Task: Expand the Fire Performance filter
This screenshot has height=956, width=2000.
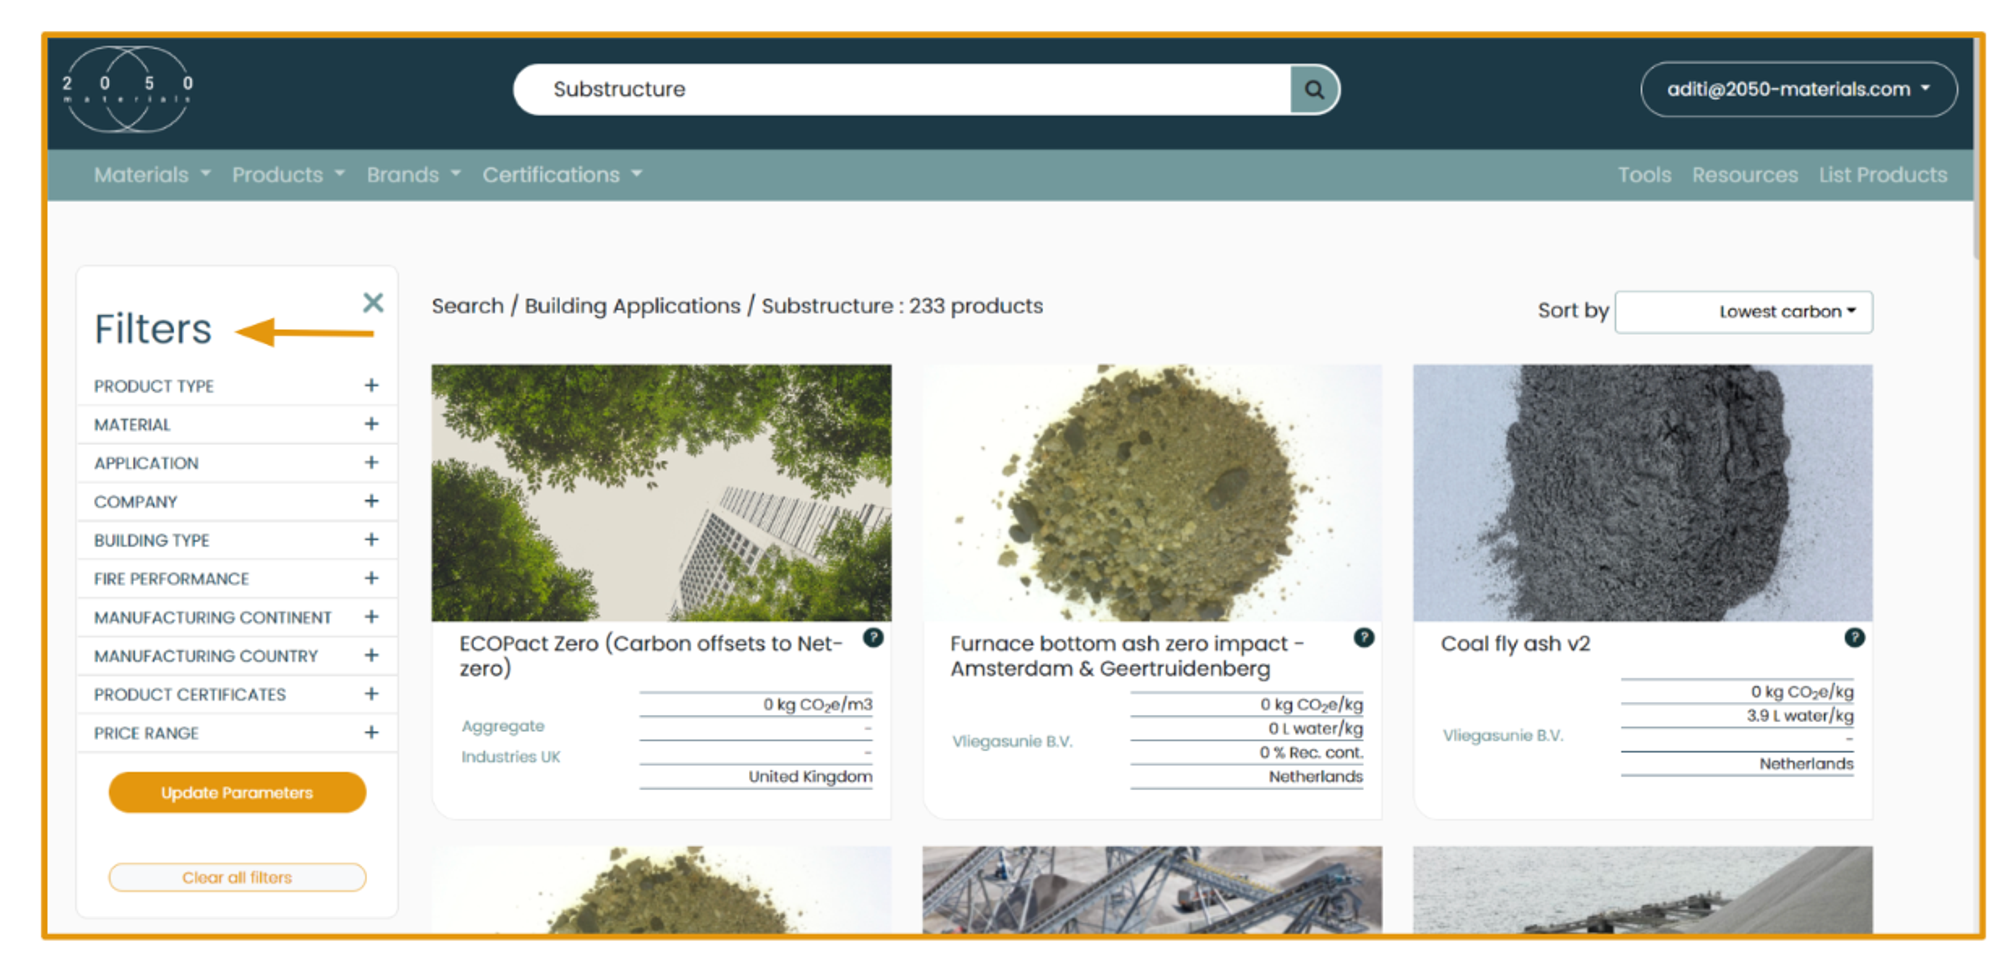Action: click(371, 578)
